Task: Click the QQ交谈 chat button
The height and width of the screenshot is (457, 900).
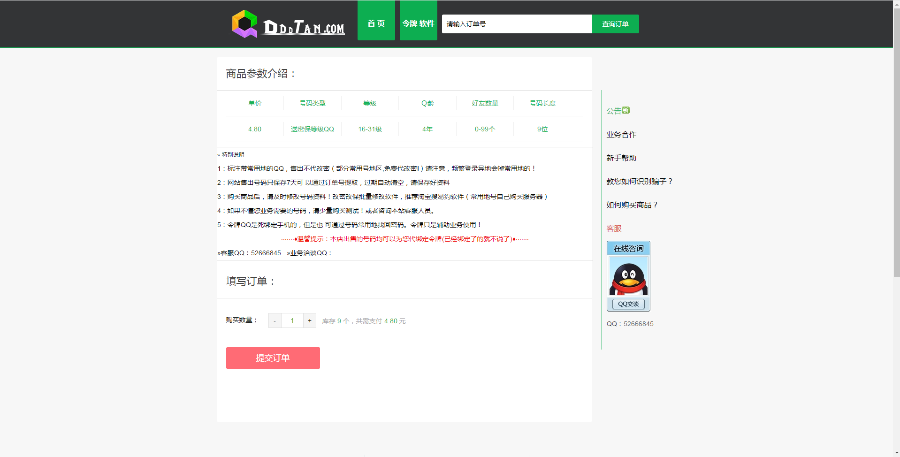Action: point(629,304)
